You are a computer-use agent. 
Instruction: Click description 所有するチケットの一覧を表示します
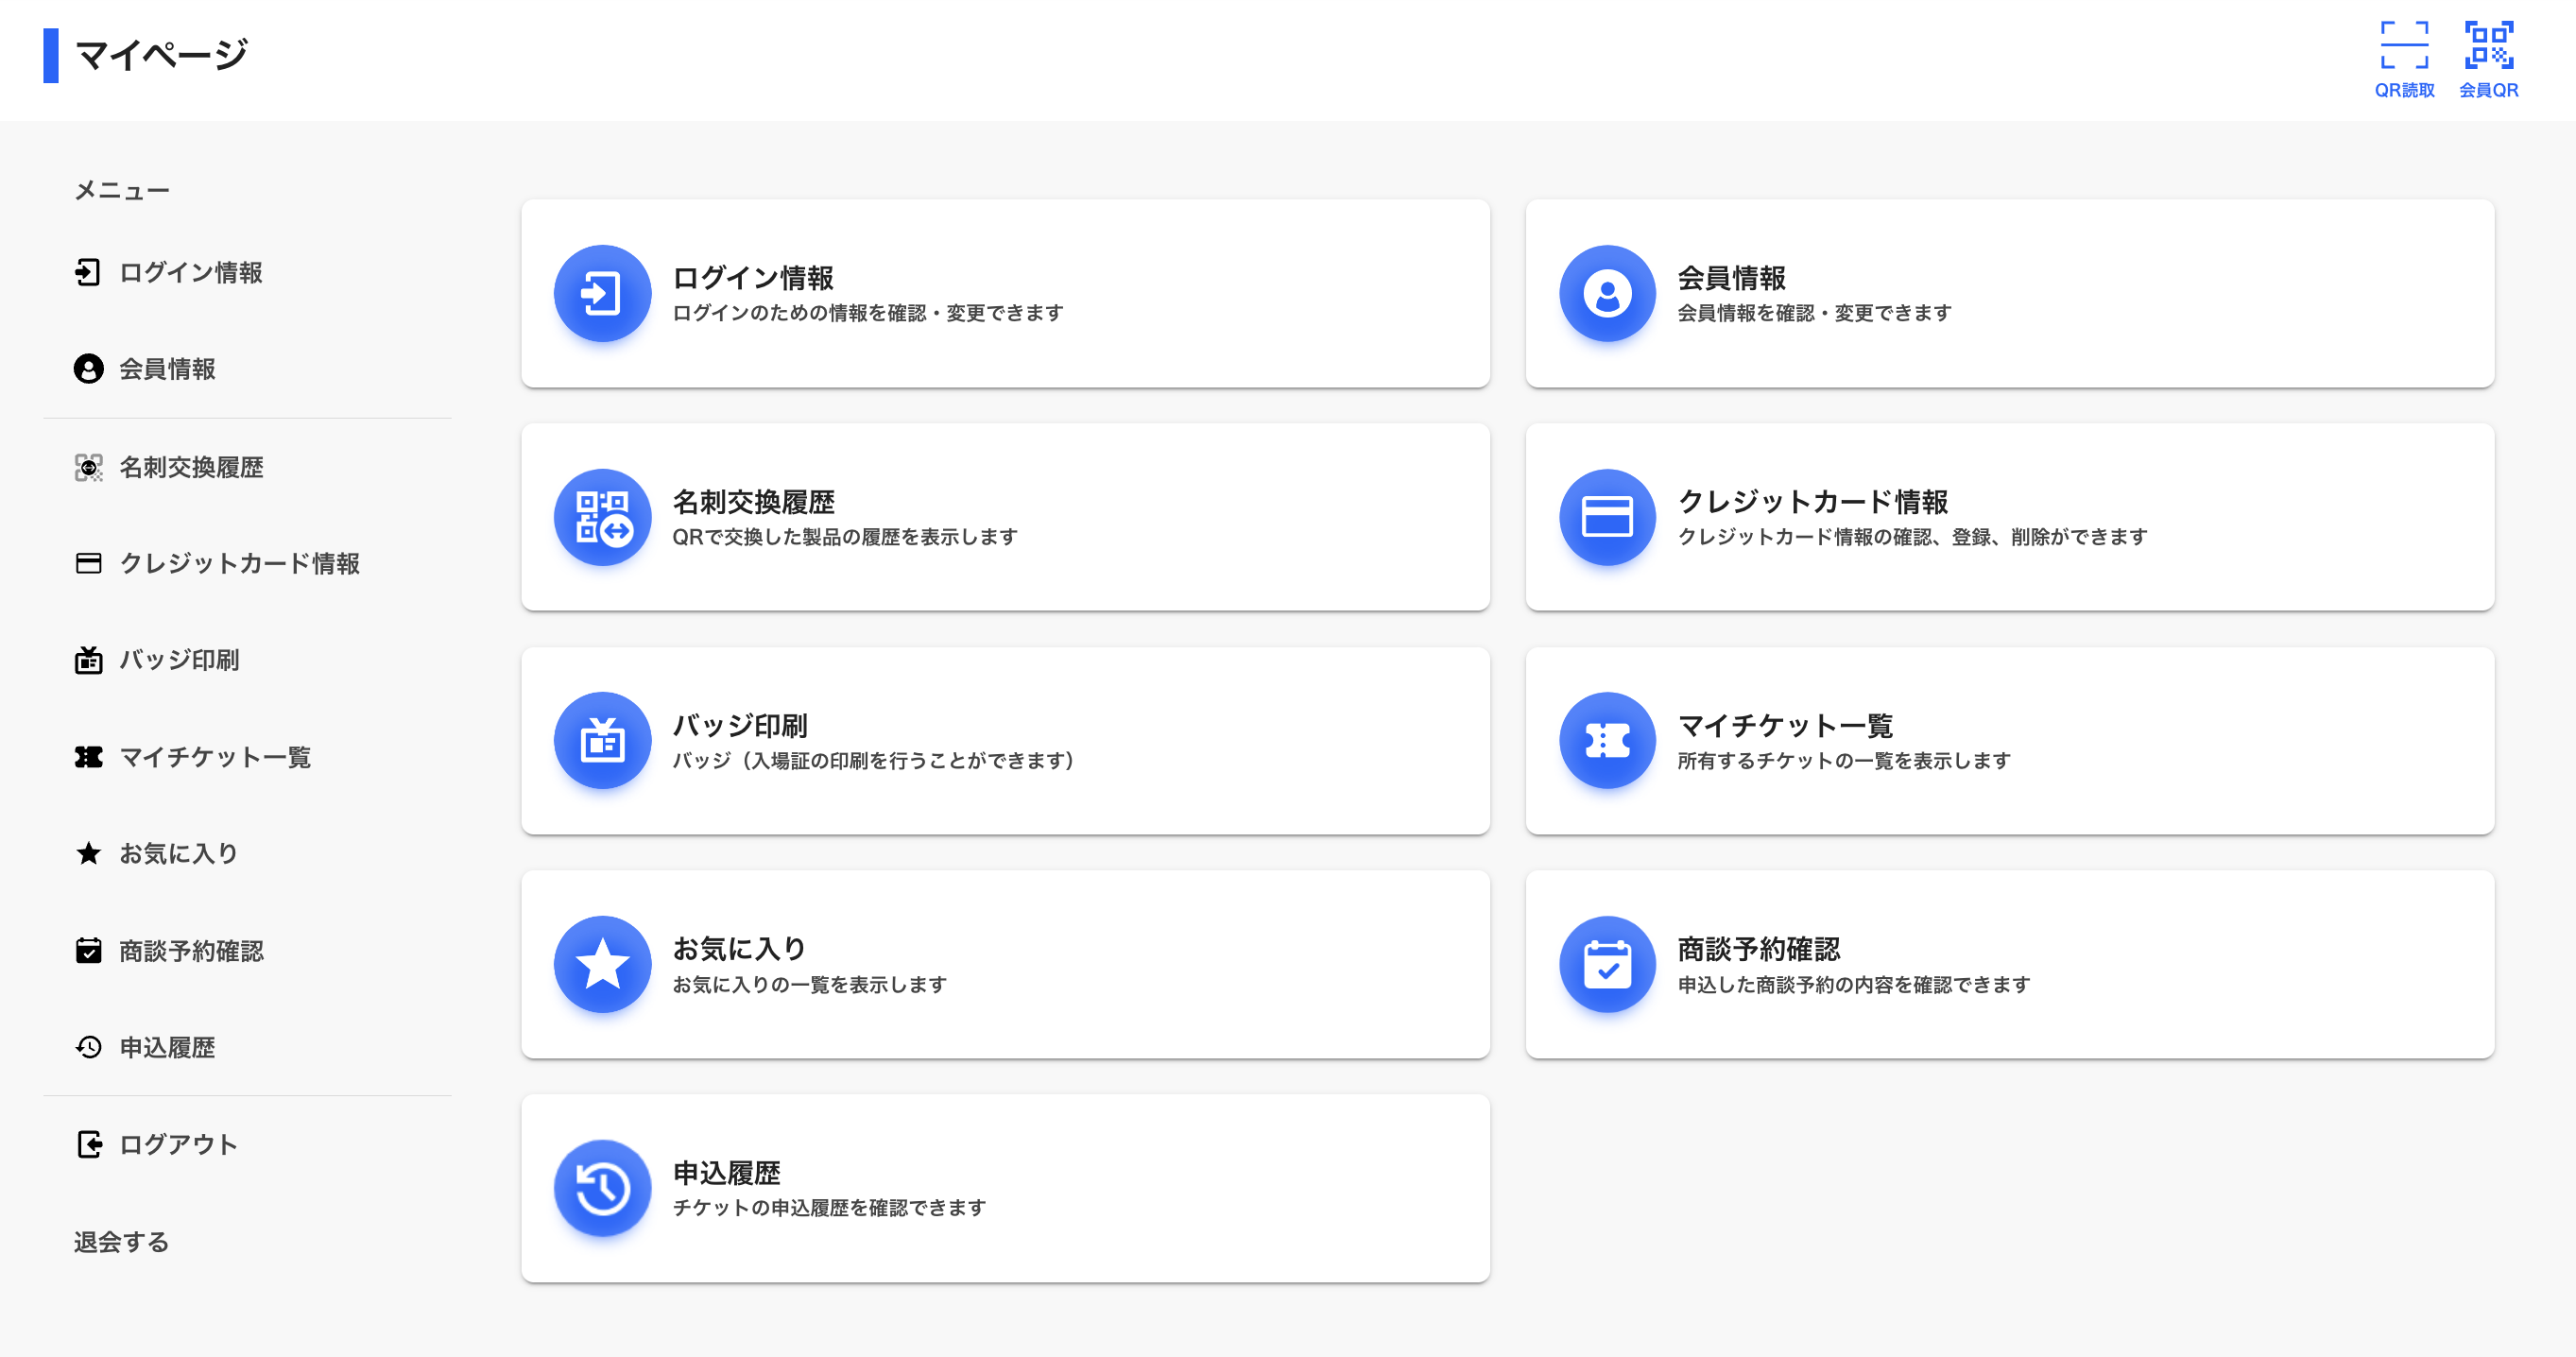pos(1844,761)
